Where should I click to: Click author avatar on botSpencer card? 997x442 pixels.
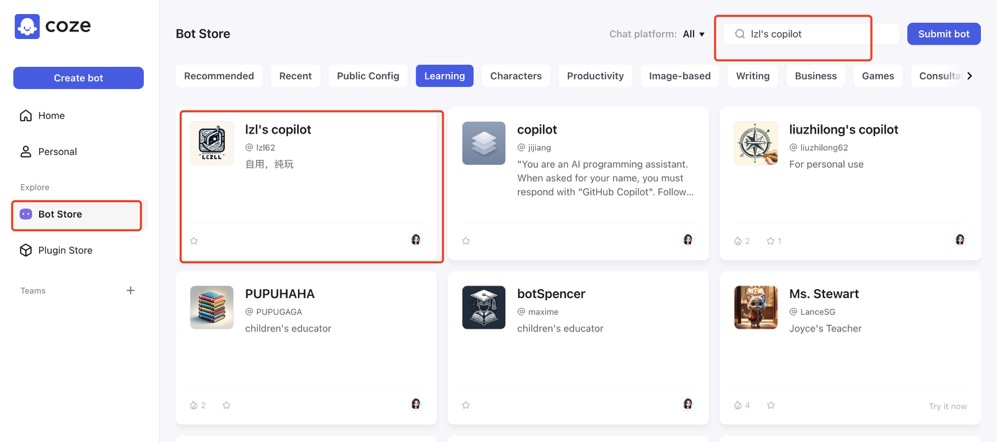(x=688, y=404)
